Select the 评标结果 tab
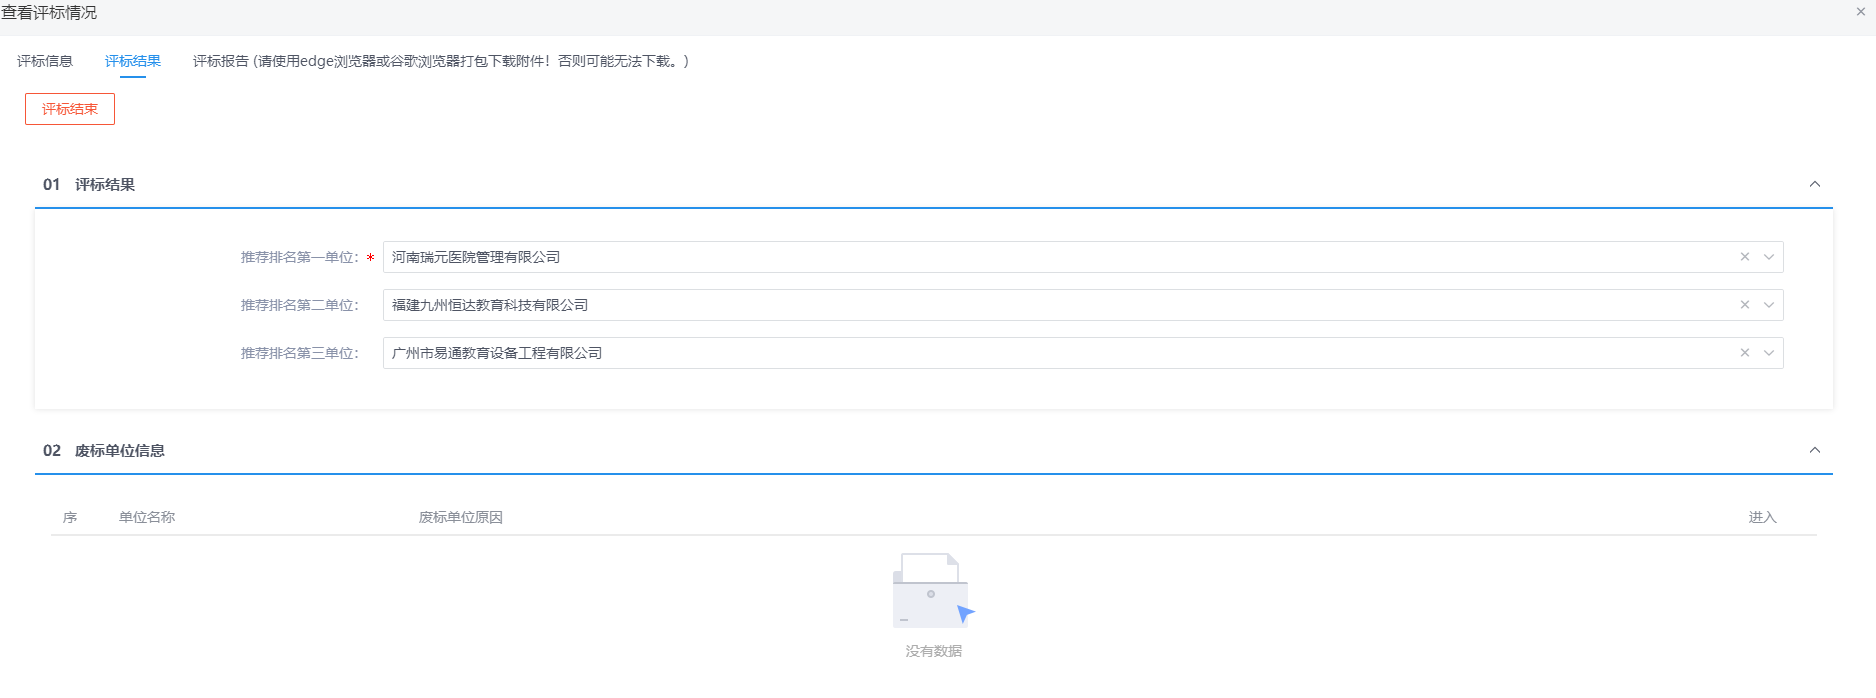1876x698 pixels. point(132,61)
